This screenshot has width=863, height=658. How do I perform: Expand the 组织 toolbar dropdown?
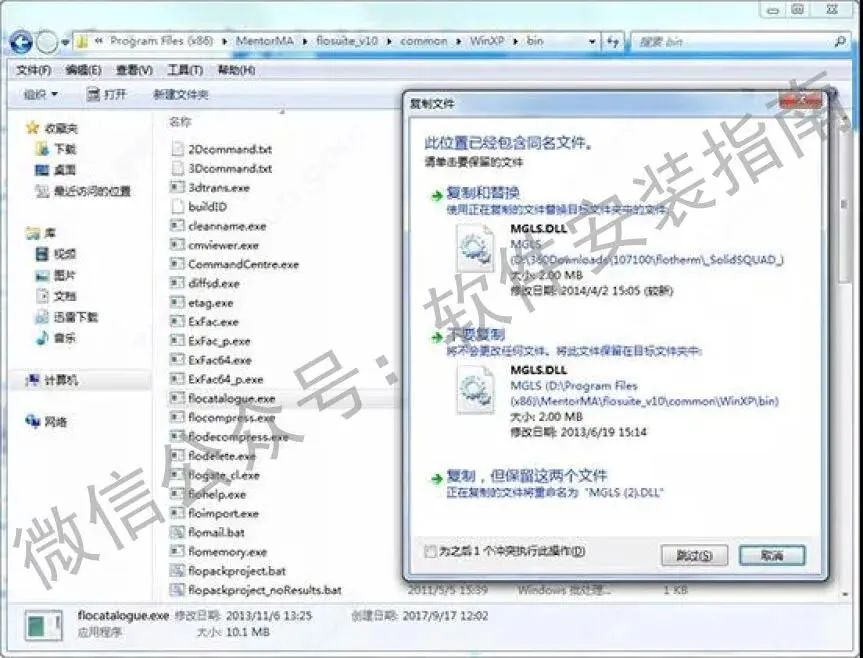(x=40, y=95)
